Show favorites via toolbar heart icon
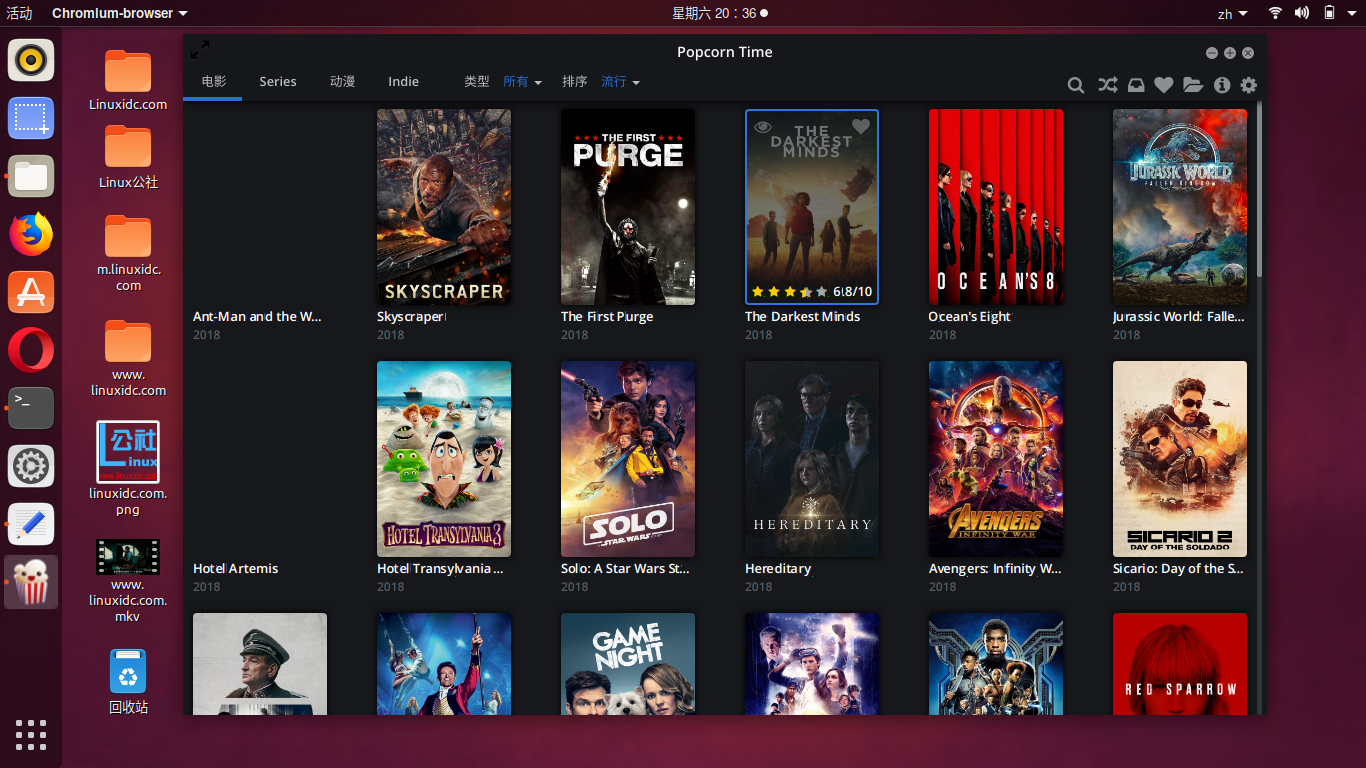 tap(1163, 85)
